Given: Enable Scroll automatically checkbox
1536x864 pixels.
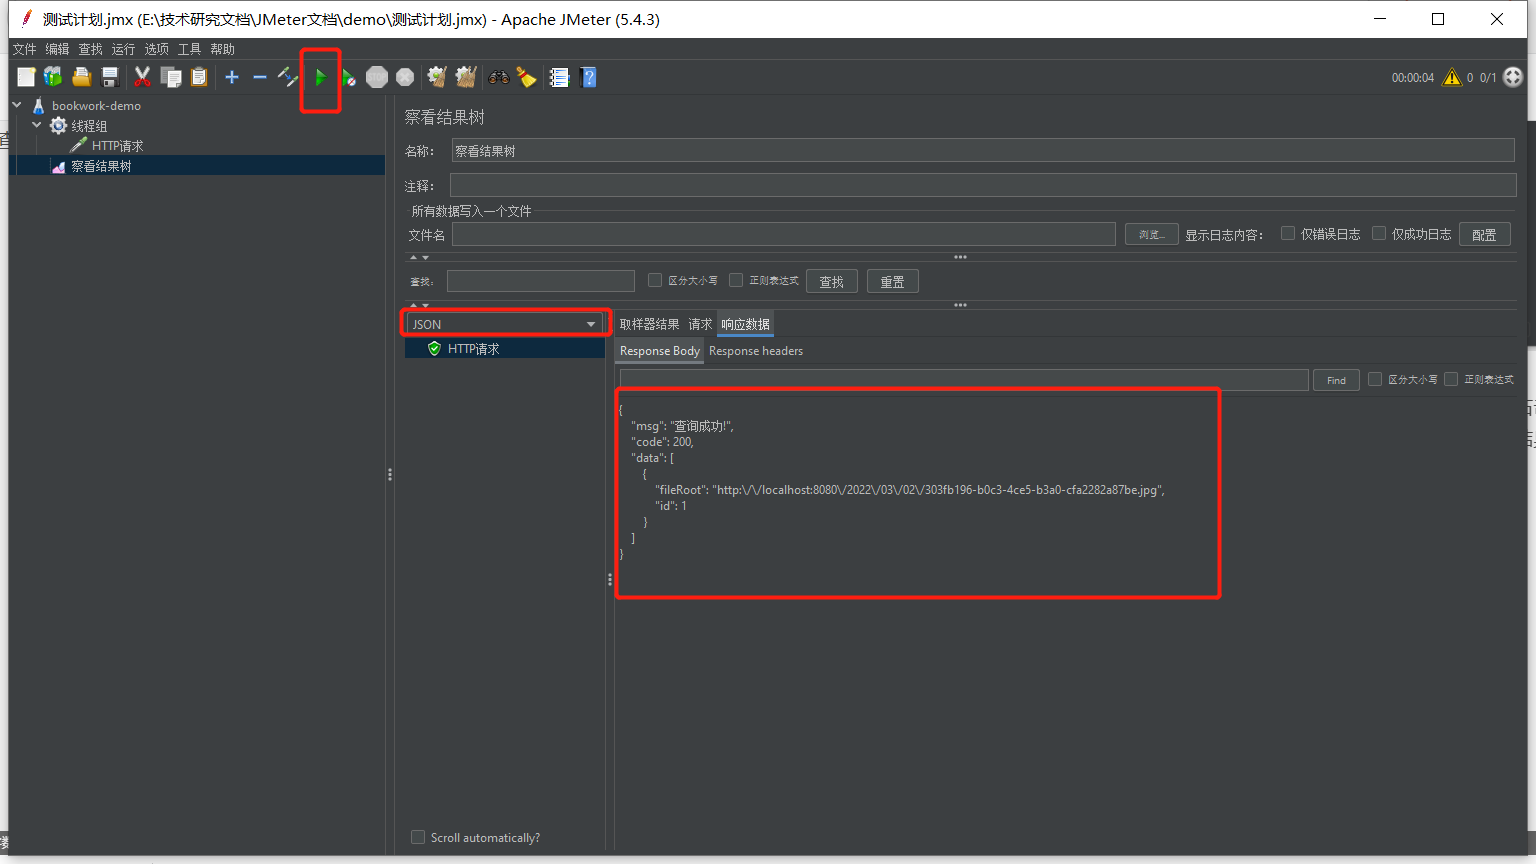Looking at the screenshot, I should 418,838.
